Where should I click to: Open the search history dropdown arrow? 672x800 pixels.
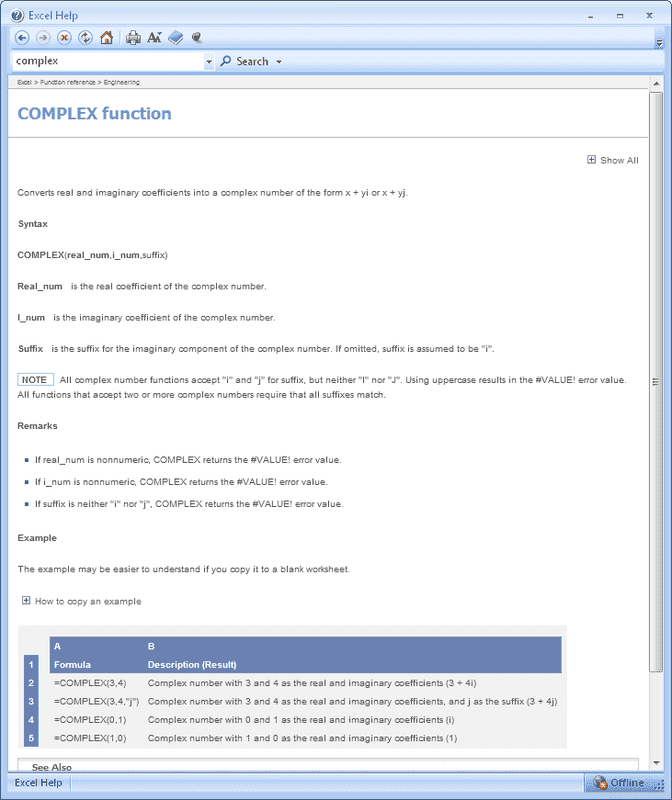click(209, 62)
